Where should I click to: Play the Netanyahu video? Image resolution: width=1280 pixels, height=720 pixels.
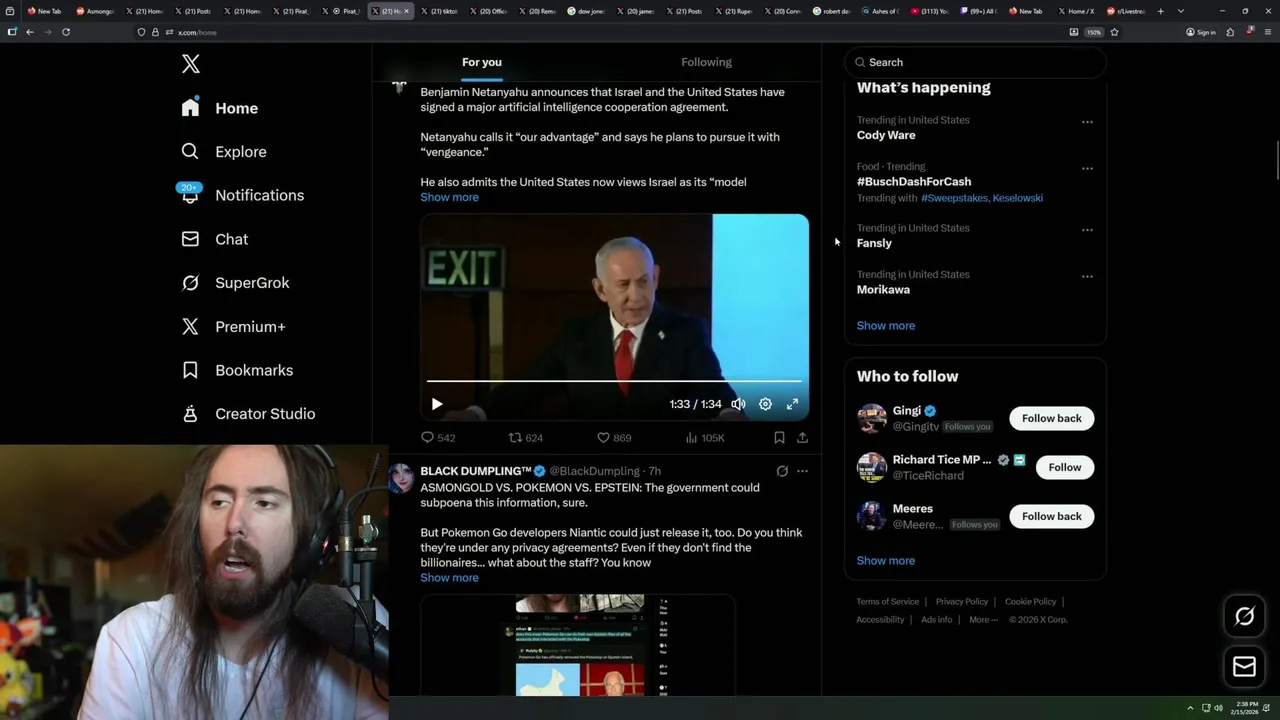click(437, 404)
